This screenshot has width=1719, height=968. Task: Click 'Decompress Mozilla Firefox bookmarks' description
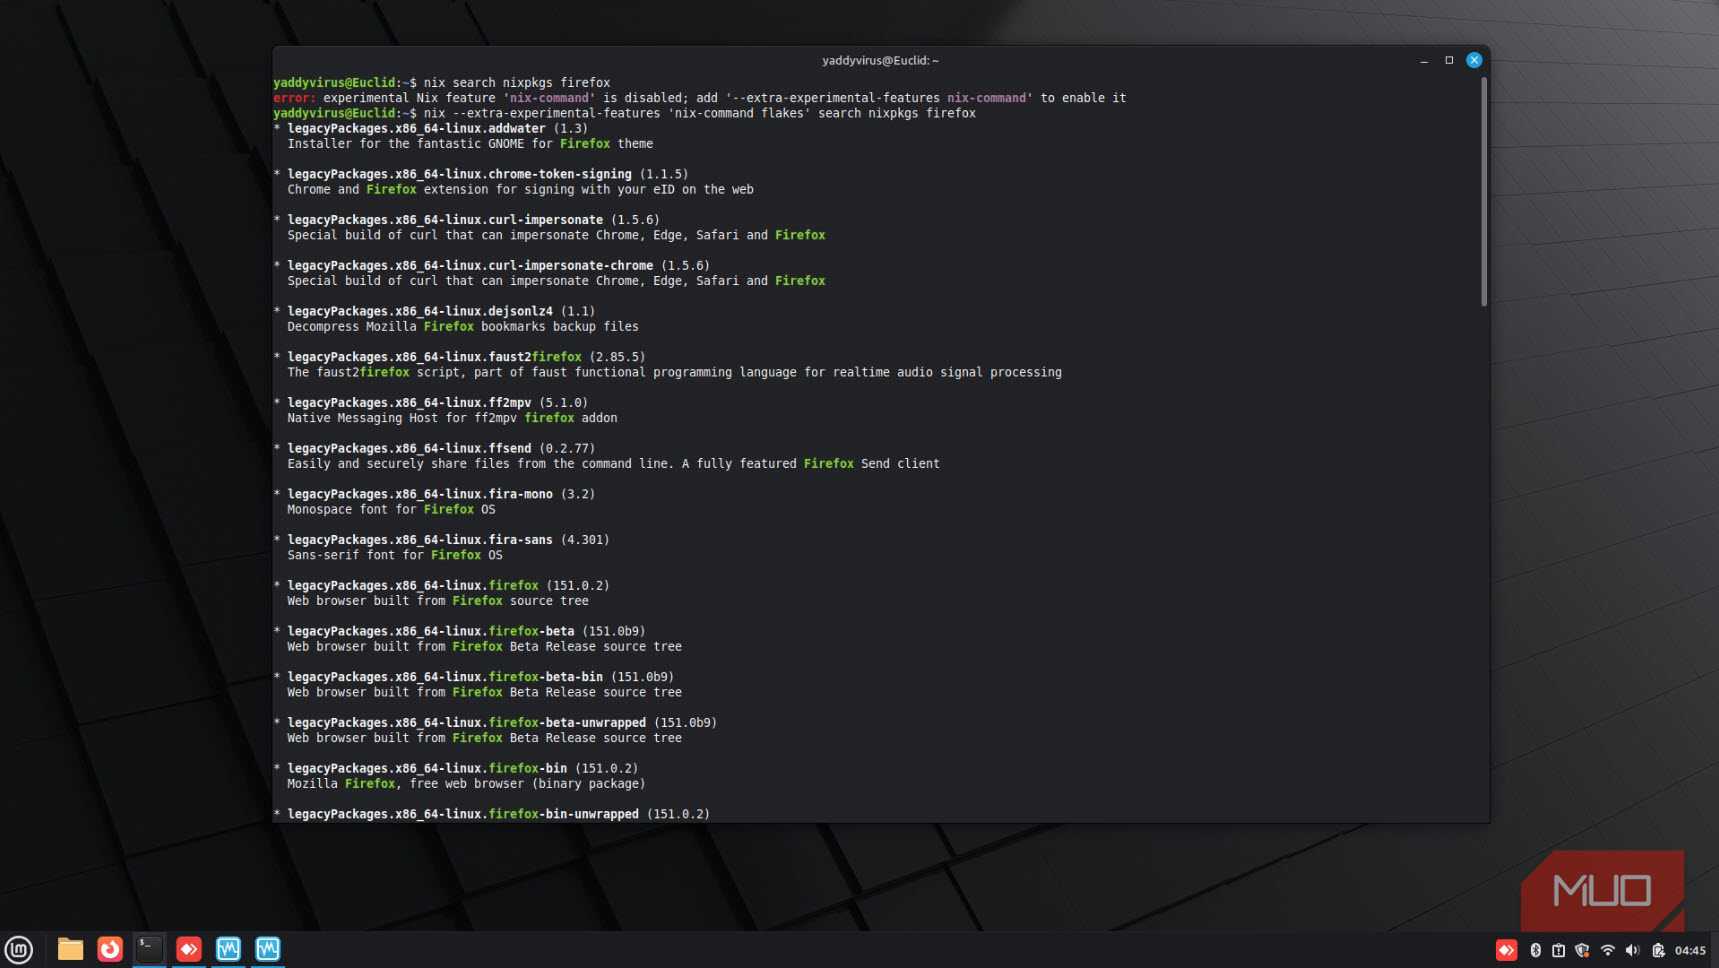pyautogui.click(x=463, y=327)
